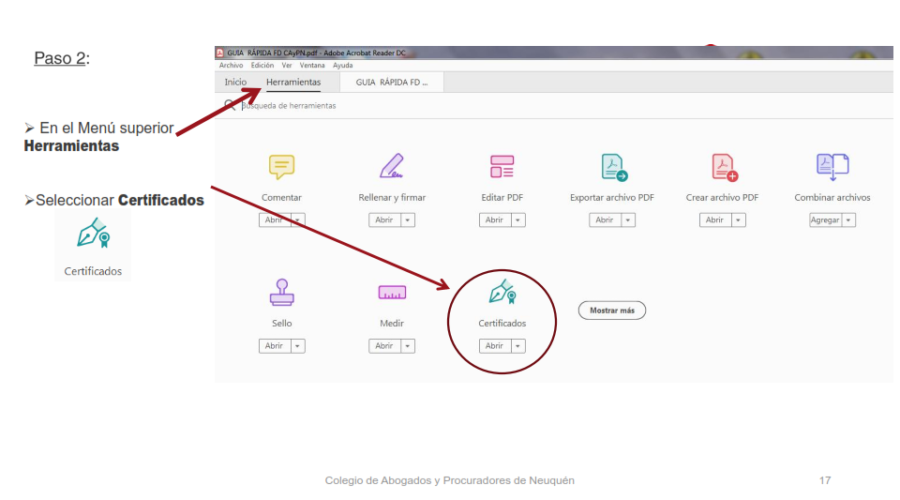Viewport: 900px width, 500px height.
Task: Click the page number 17
Action: point(825,480)
